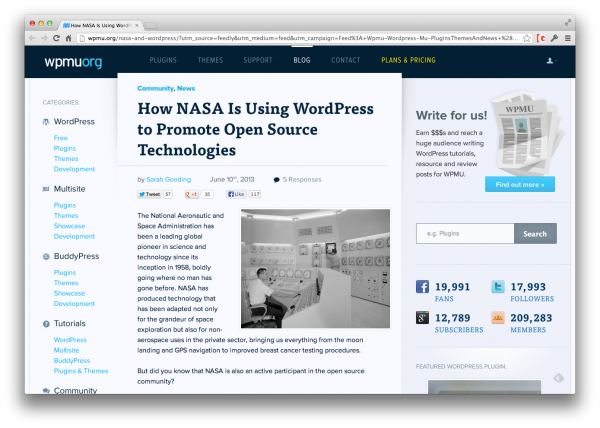This screenshot has width=600, height=428.
Task: Open the Showcase link under Multisite
Action: pyautogui.click(x=69, y=226)
